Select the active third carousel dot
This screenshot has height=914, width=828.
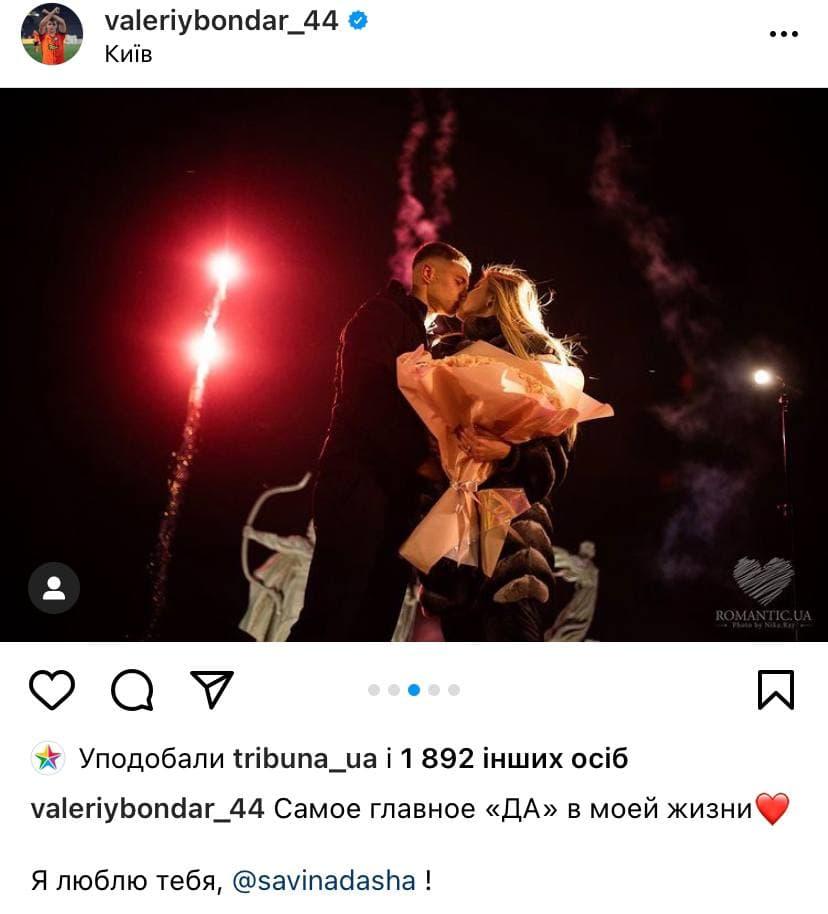click(x=414, y=690)
